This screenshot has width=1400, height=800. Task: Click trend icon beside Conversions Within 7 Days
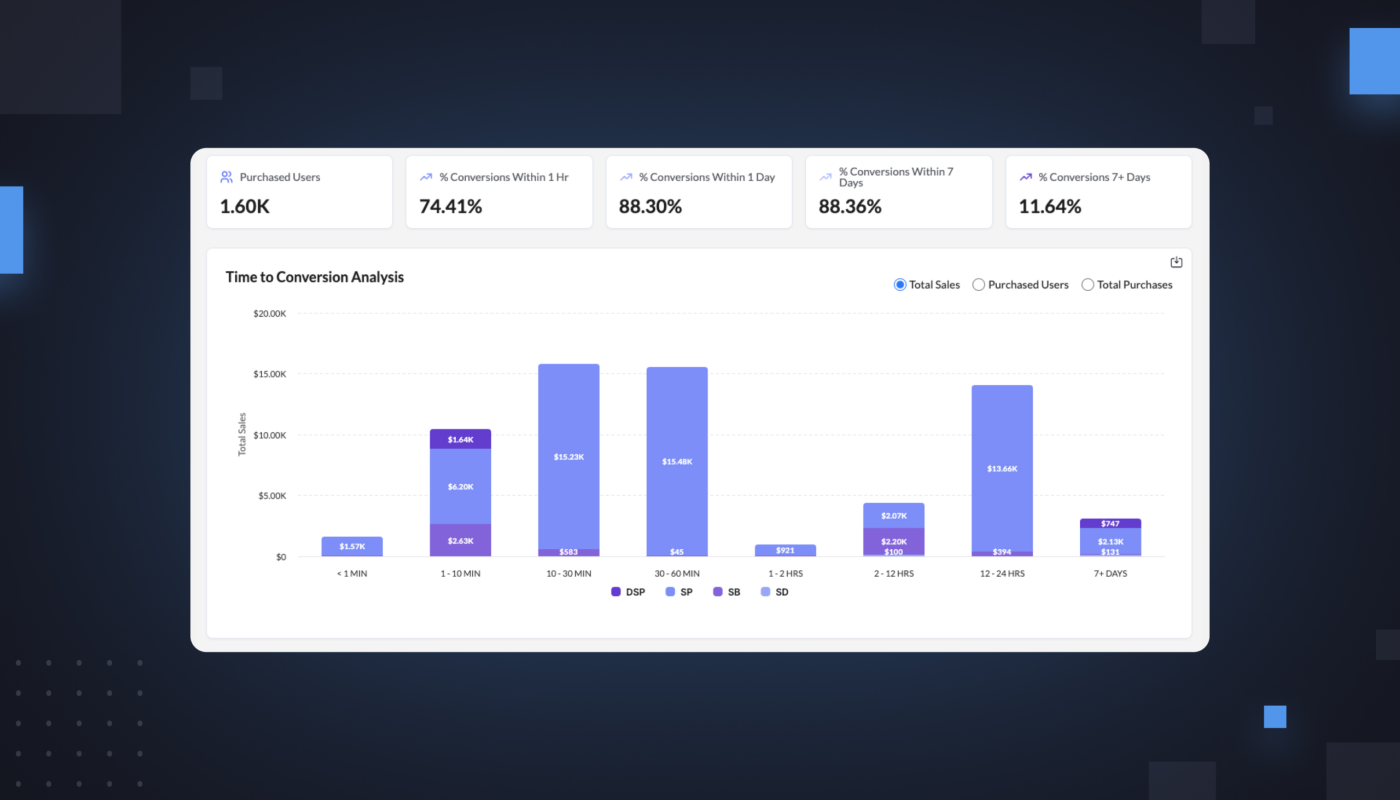pyautogui.click(x=825, y=177)
